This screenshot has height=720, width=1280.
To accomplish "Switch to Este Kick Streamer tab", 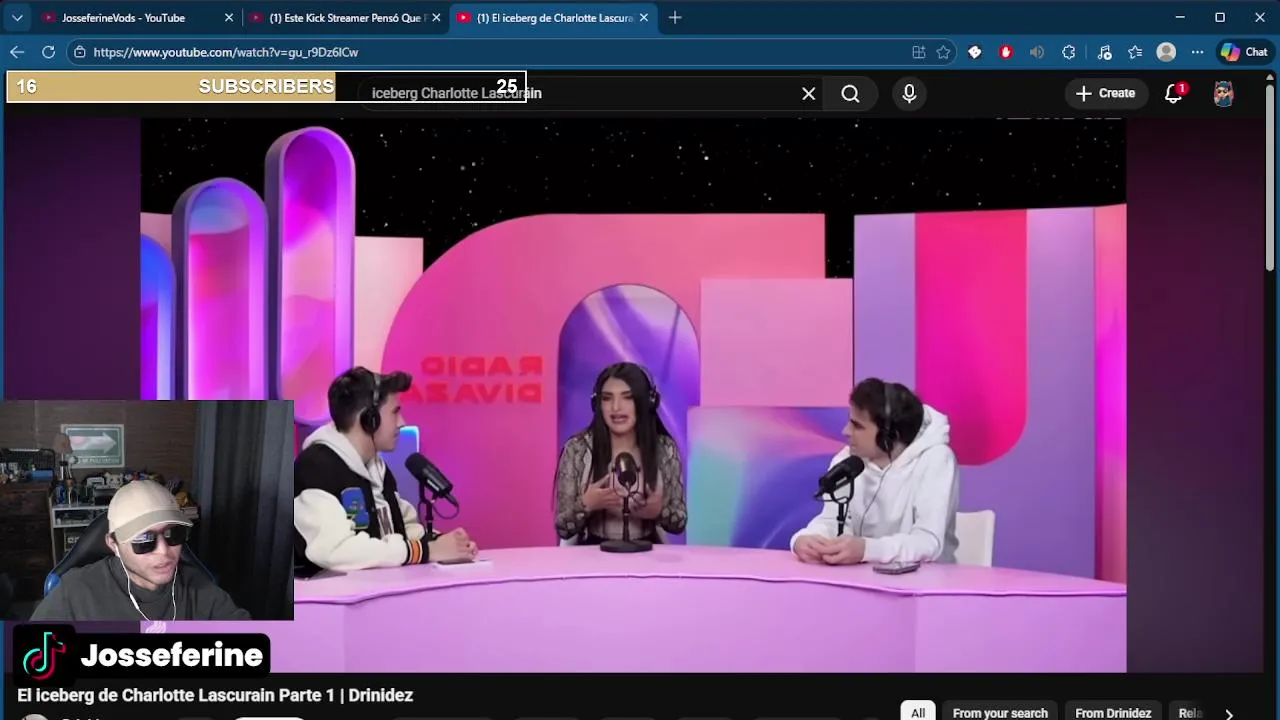I will 346,18.
